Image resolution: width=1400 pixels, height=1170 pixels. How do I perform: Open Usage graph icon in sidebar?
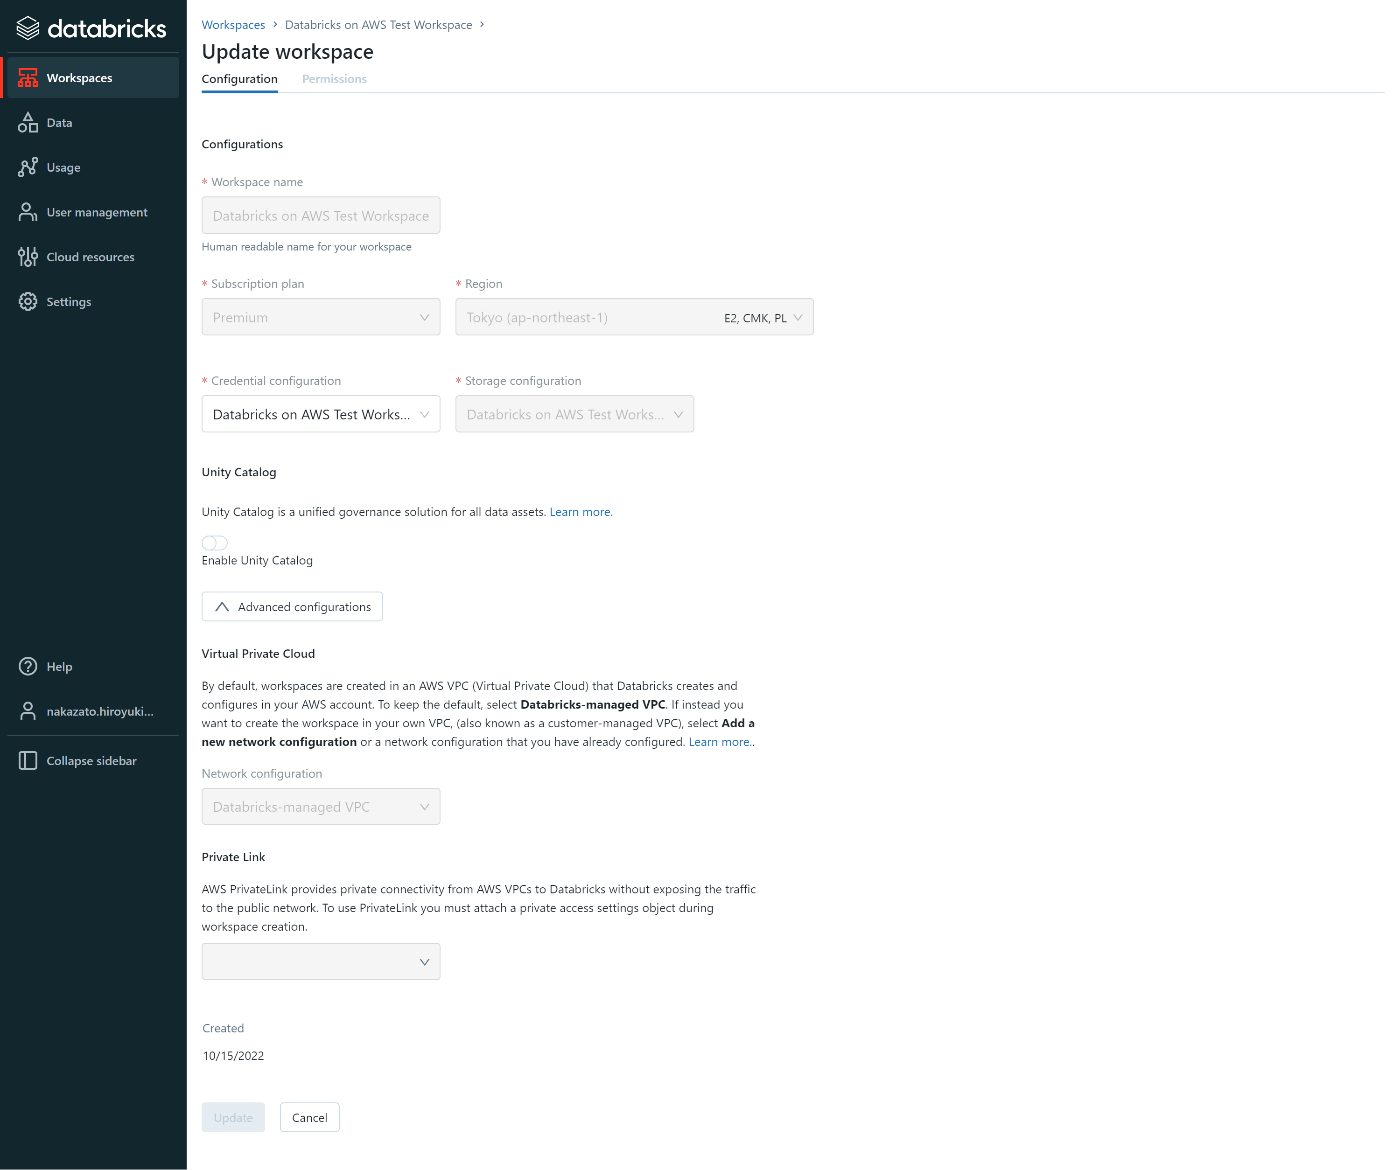28,168
